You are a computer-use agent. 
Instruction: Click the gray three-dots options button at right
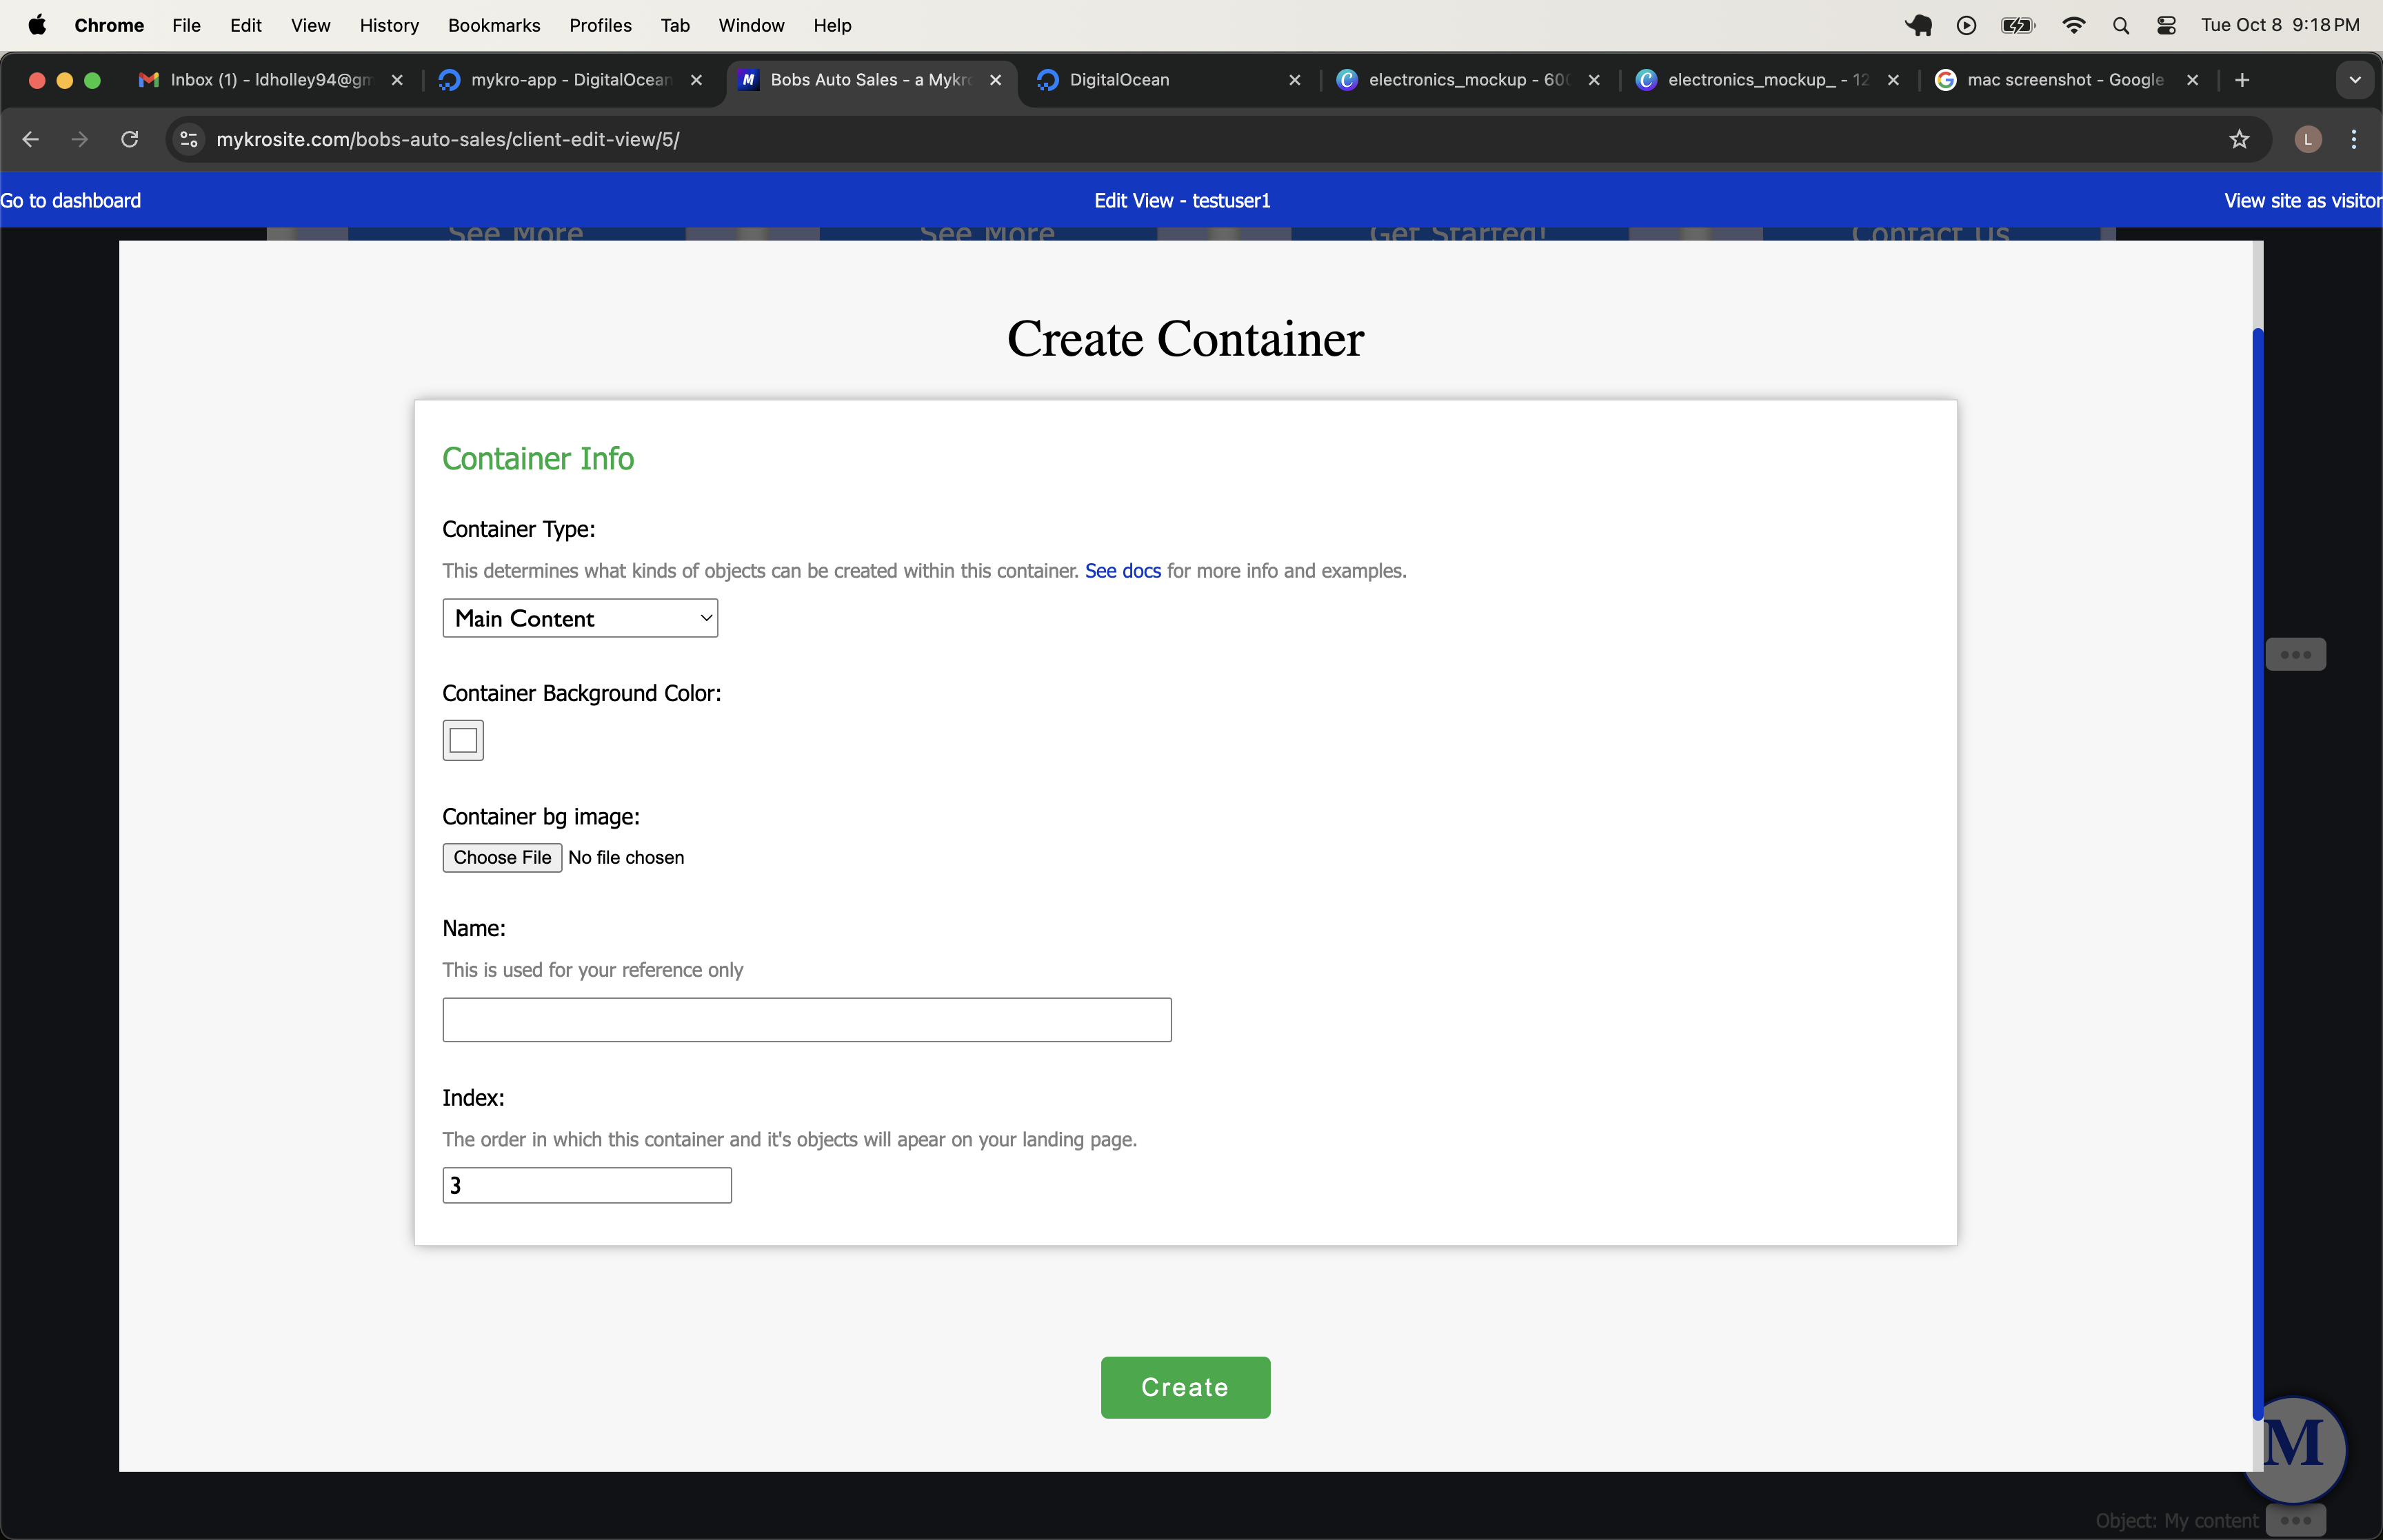coord(2295,655)
